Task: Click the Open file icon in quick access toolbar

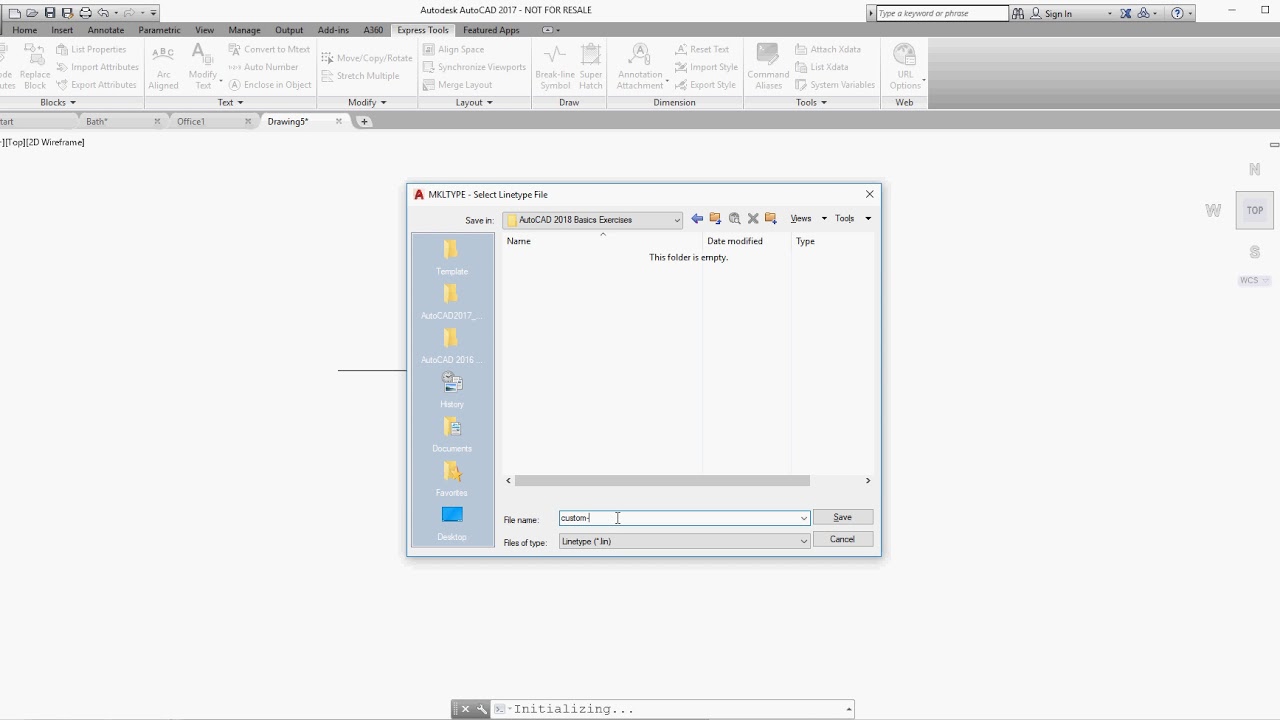Action: pos(32,13)
